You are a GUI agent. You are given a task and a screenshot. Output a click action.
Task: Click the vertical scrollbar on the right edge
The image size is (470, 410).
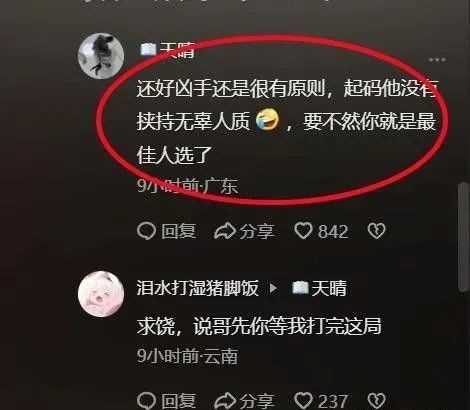(x=463, y=237)
